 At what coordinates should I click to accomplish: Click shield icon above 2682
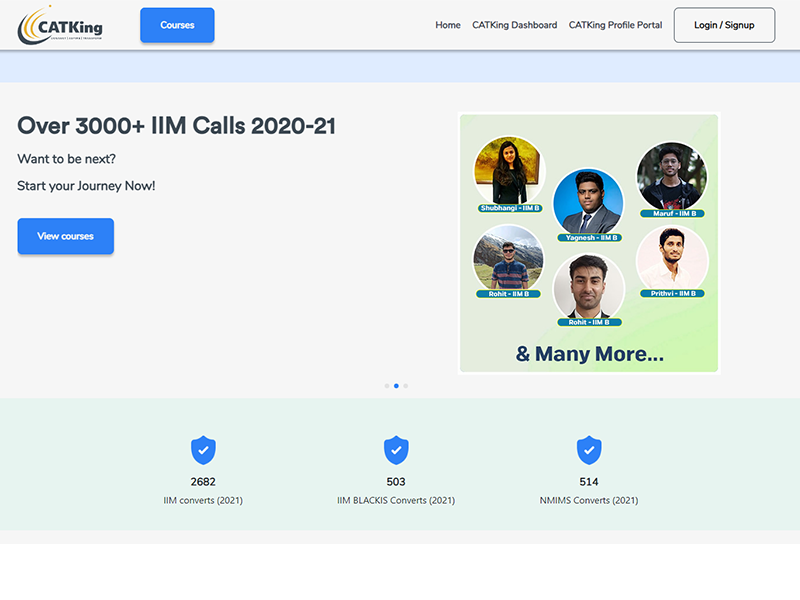point(203,450)
